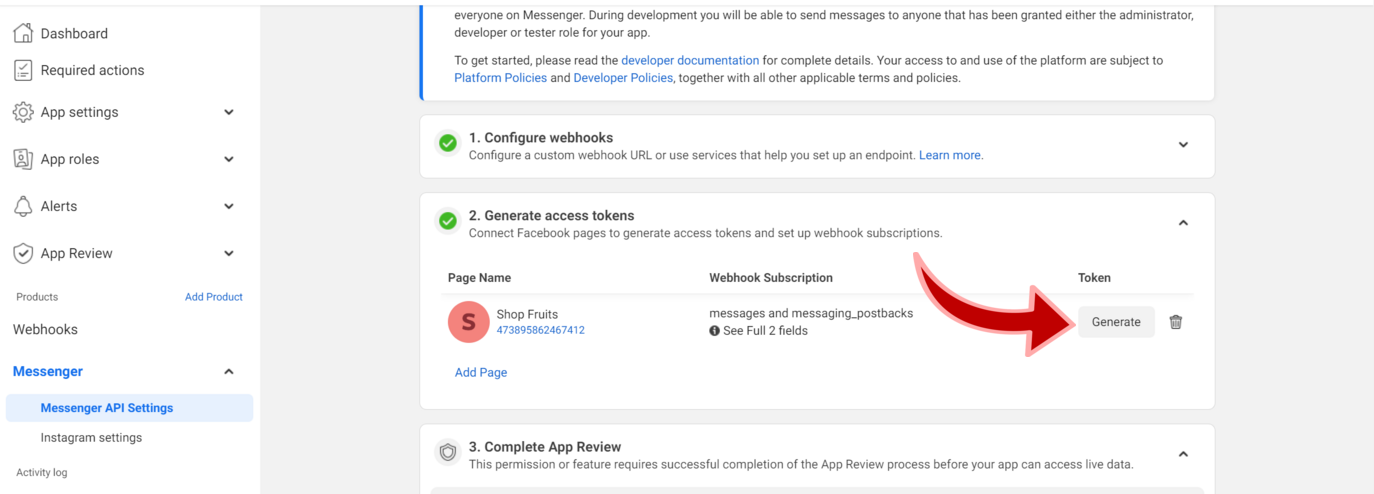This screenshot has width=1374, height=494.
Task: Click the Generate token button
Action: click(1116, 322)
